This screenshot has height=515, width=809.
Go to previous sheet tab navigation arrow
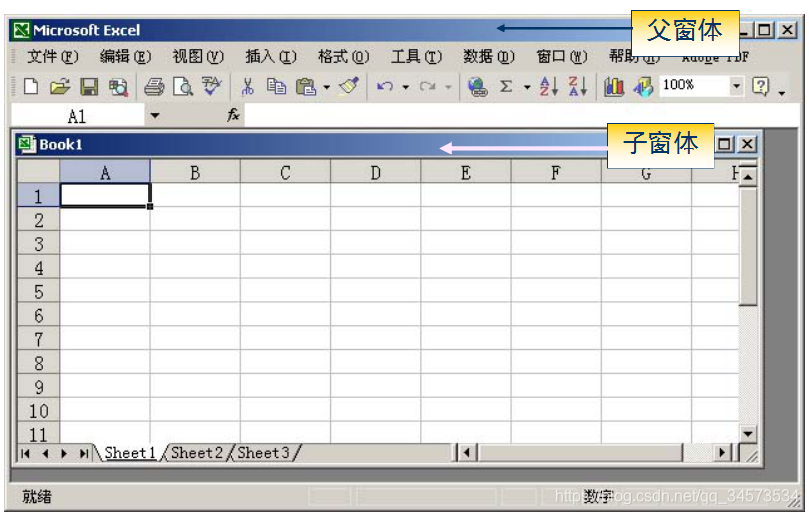point(45,453)
